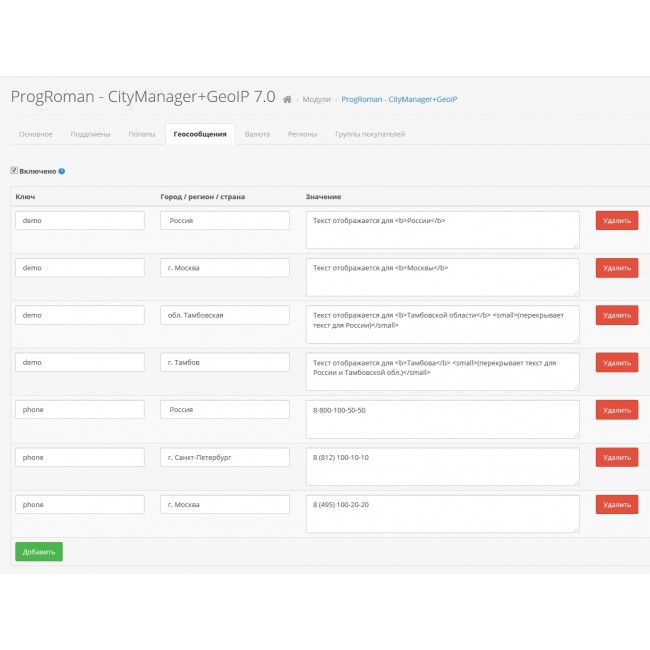The image size is (650, 650).
Task: Select the Валюта tab
Action: 257,134
